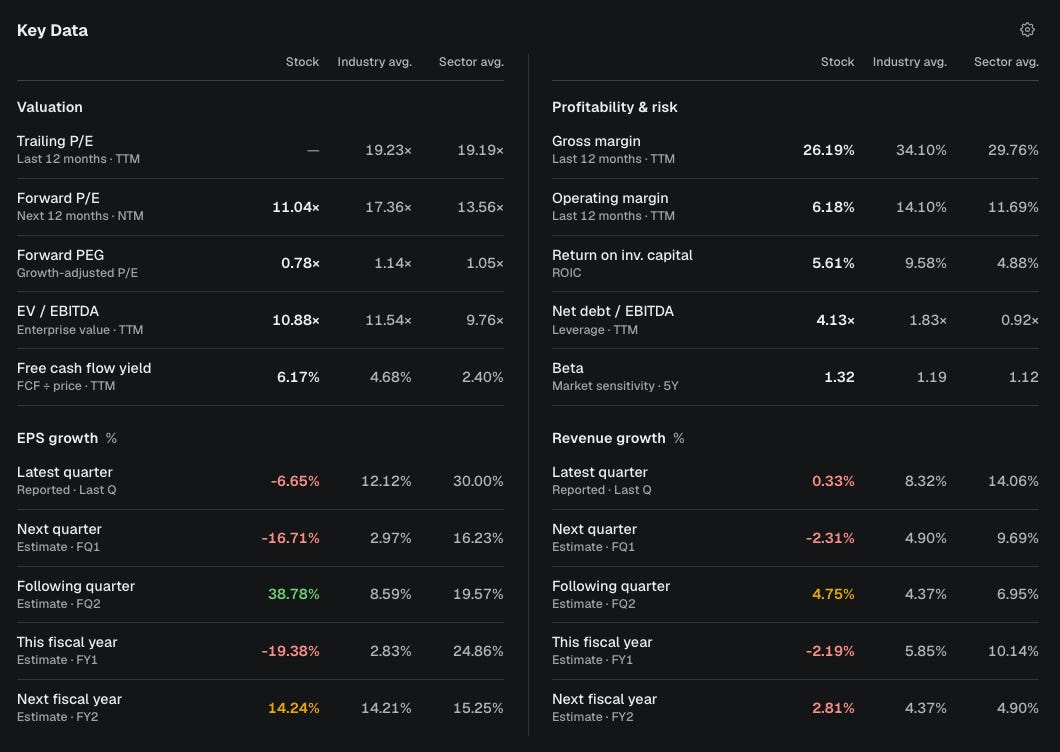The height and width of the screenshot is (752, 1060).
Task: Click ROIC stock value 5.61%
Action: pyautogui.click(x=833, y=263)
